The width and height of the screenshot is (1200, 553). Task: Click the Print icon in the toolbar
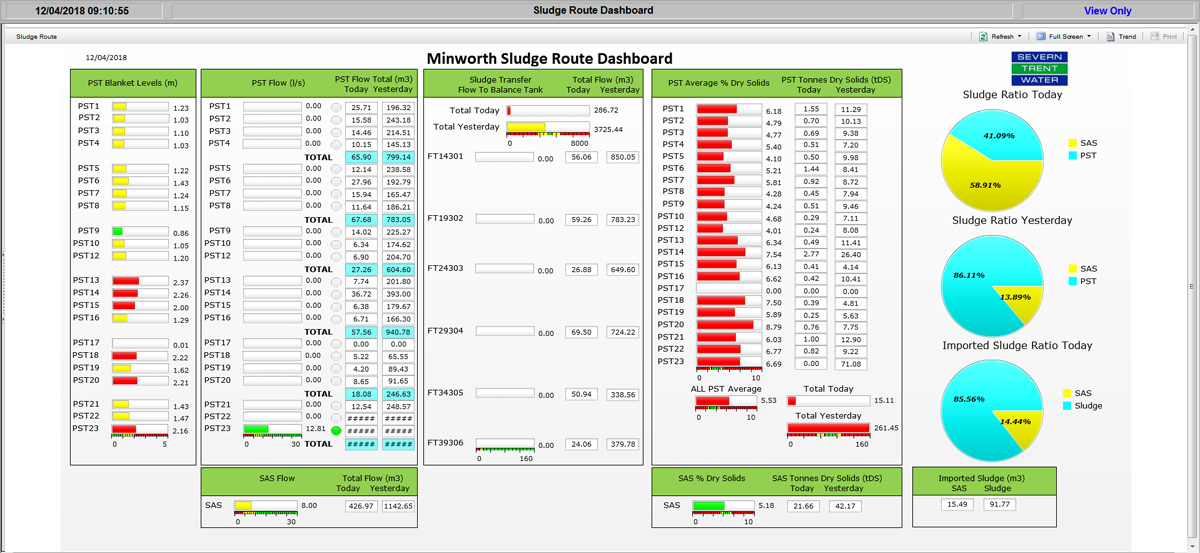coord(1156,36)
